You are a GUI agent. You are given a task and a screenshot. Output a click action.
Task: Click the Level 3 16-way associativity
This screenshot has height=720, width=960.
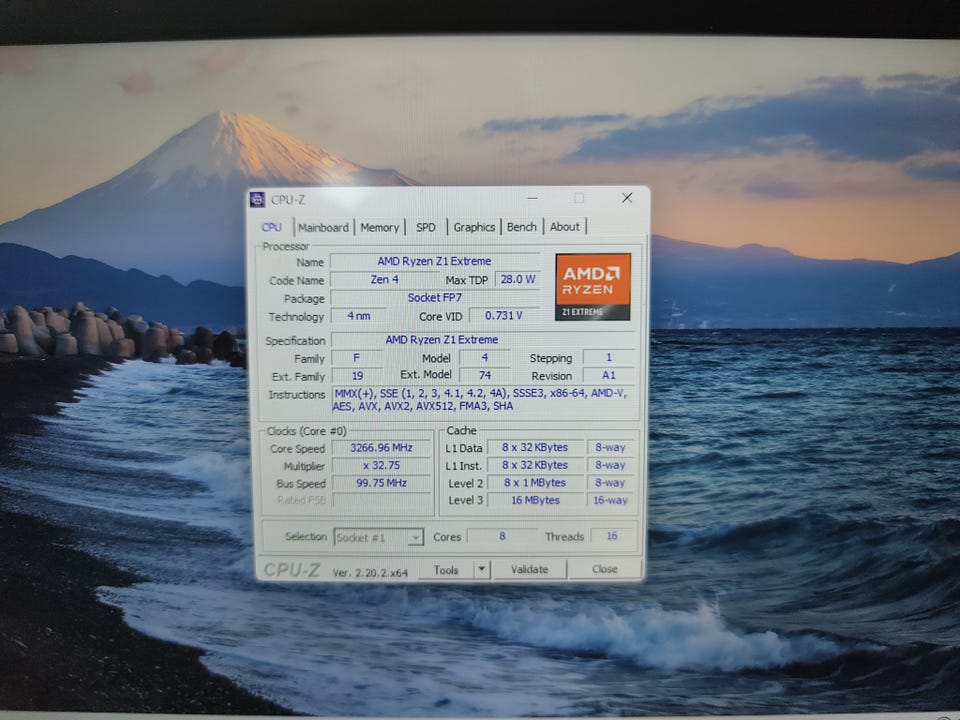[x=610, y=500]
